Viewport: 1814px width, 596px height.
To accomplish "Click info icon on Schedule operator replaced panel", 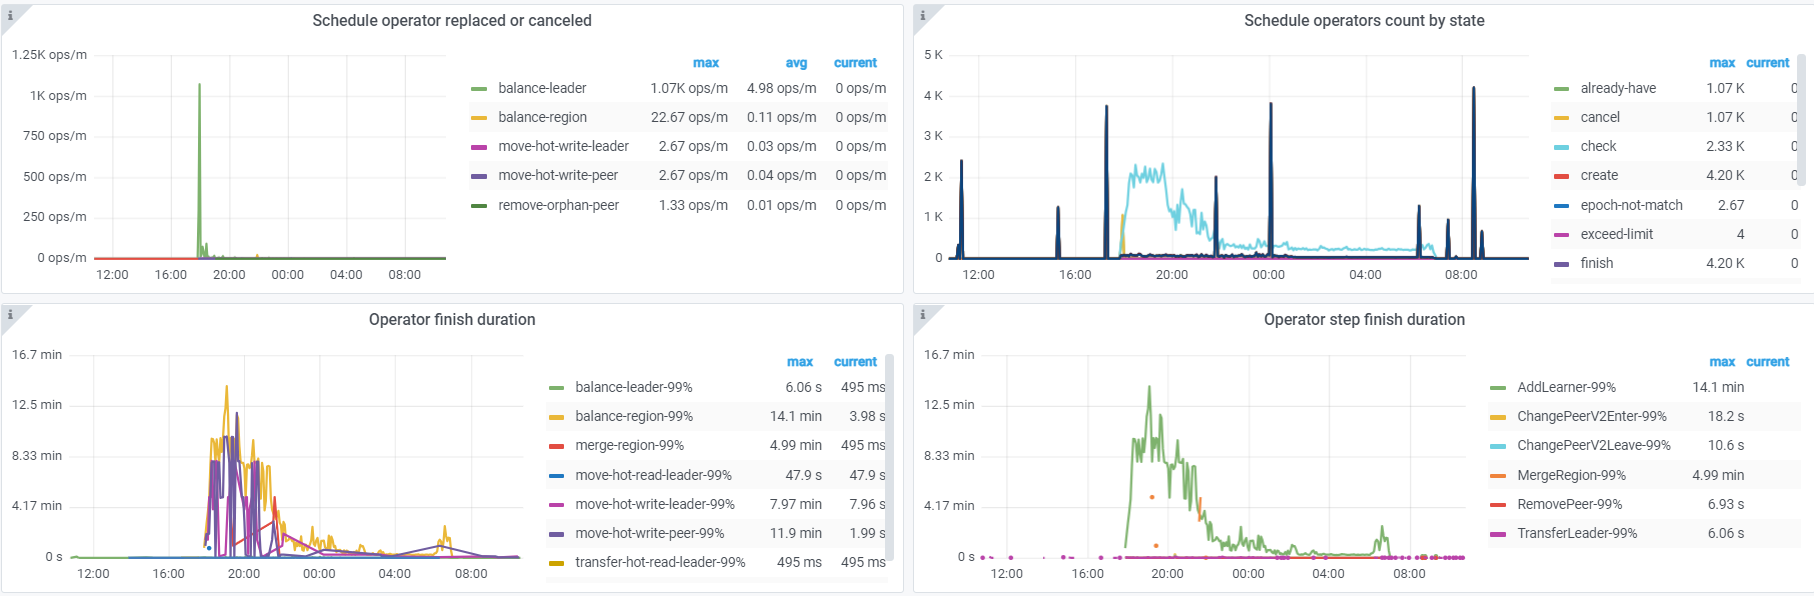I will pyautogui.click(x=10, y=15).
